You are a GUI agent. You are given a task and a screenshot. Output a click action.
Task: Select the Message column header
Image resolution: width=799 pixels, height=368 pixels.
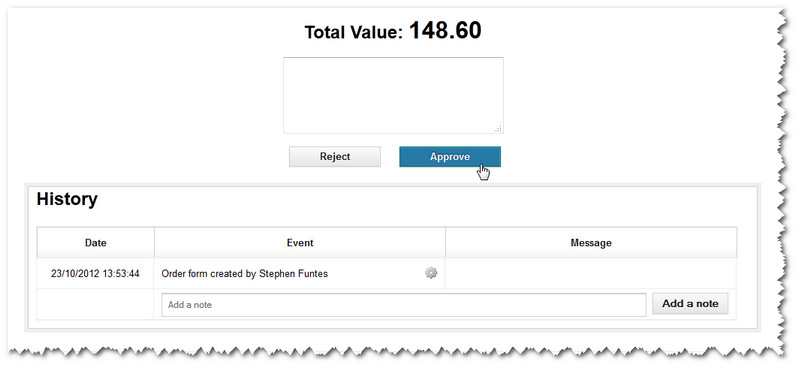pos(591,243)
